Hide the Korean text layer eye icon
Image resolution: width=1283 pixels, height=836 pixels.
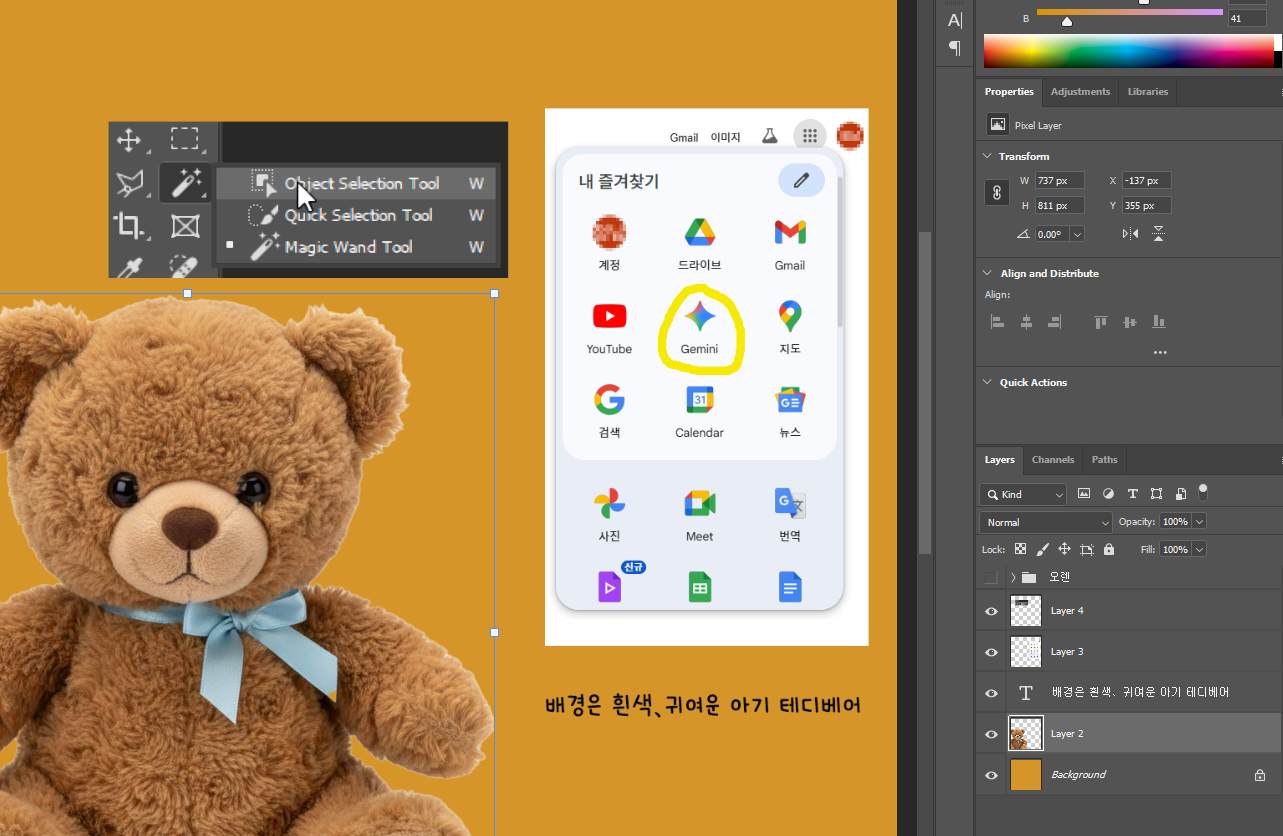click(x=992, y=693)
